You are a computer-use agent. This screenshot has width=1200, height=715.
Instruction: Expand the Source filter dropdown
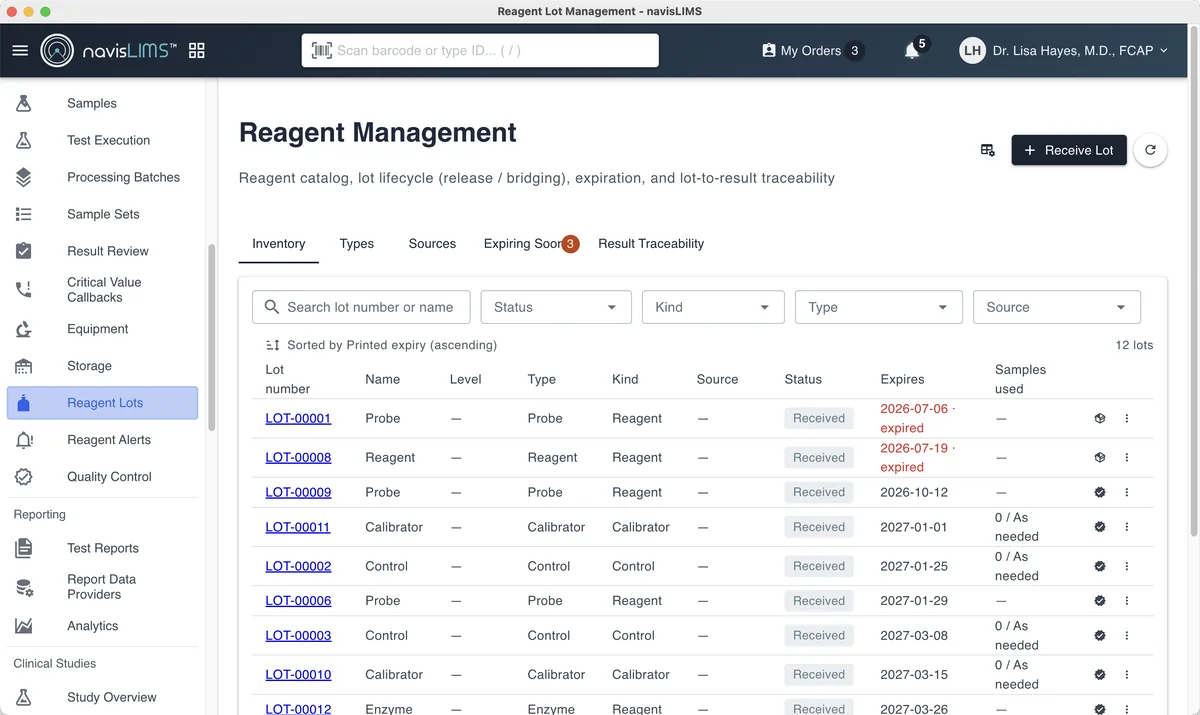[x=1057, y=307]
